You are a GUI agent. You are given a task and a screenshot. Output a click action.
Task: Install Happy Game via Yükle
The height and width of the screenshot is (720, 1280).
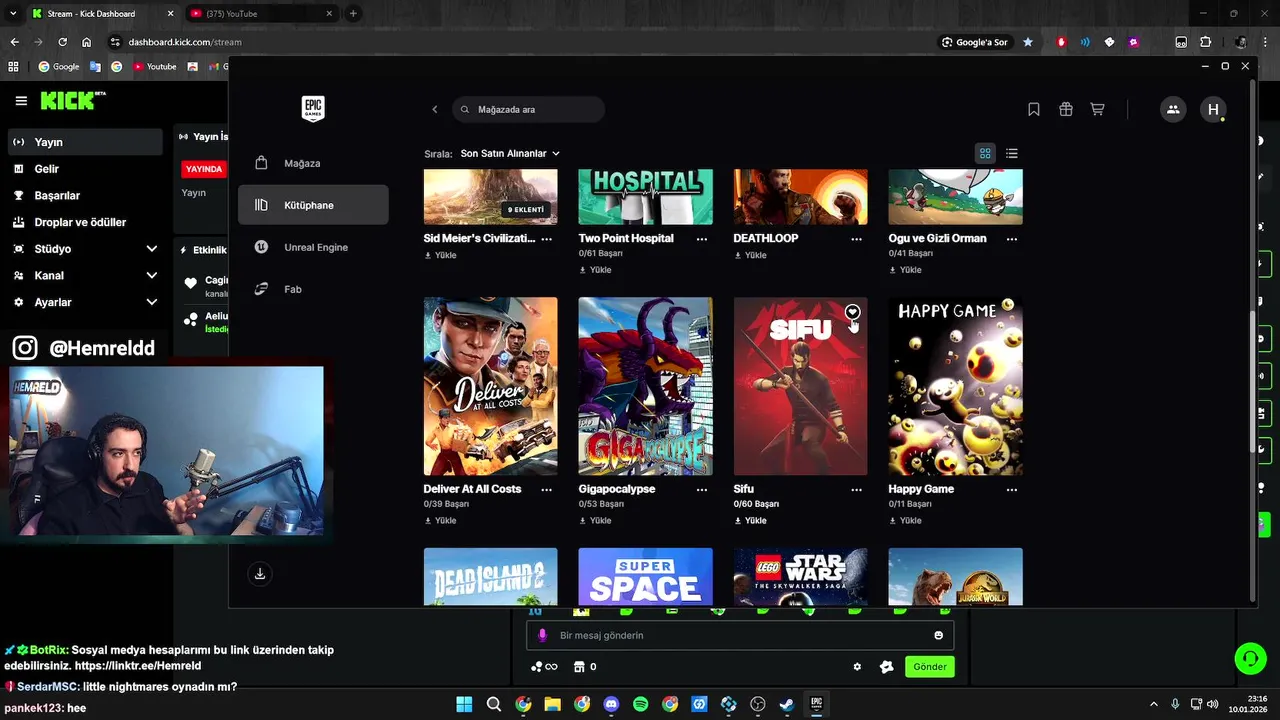905,520
